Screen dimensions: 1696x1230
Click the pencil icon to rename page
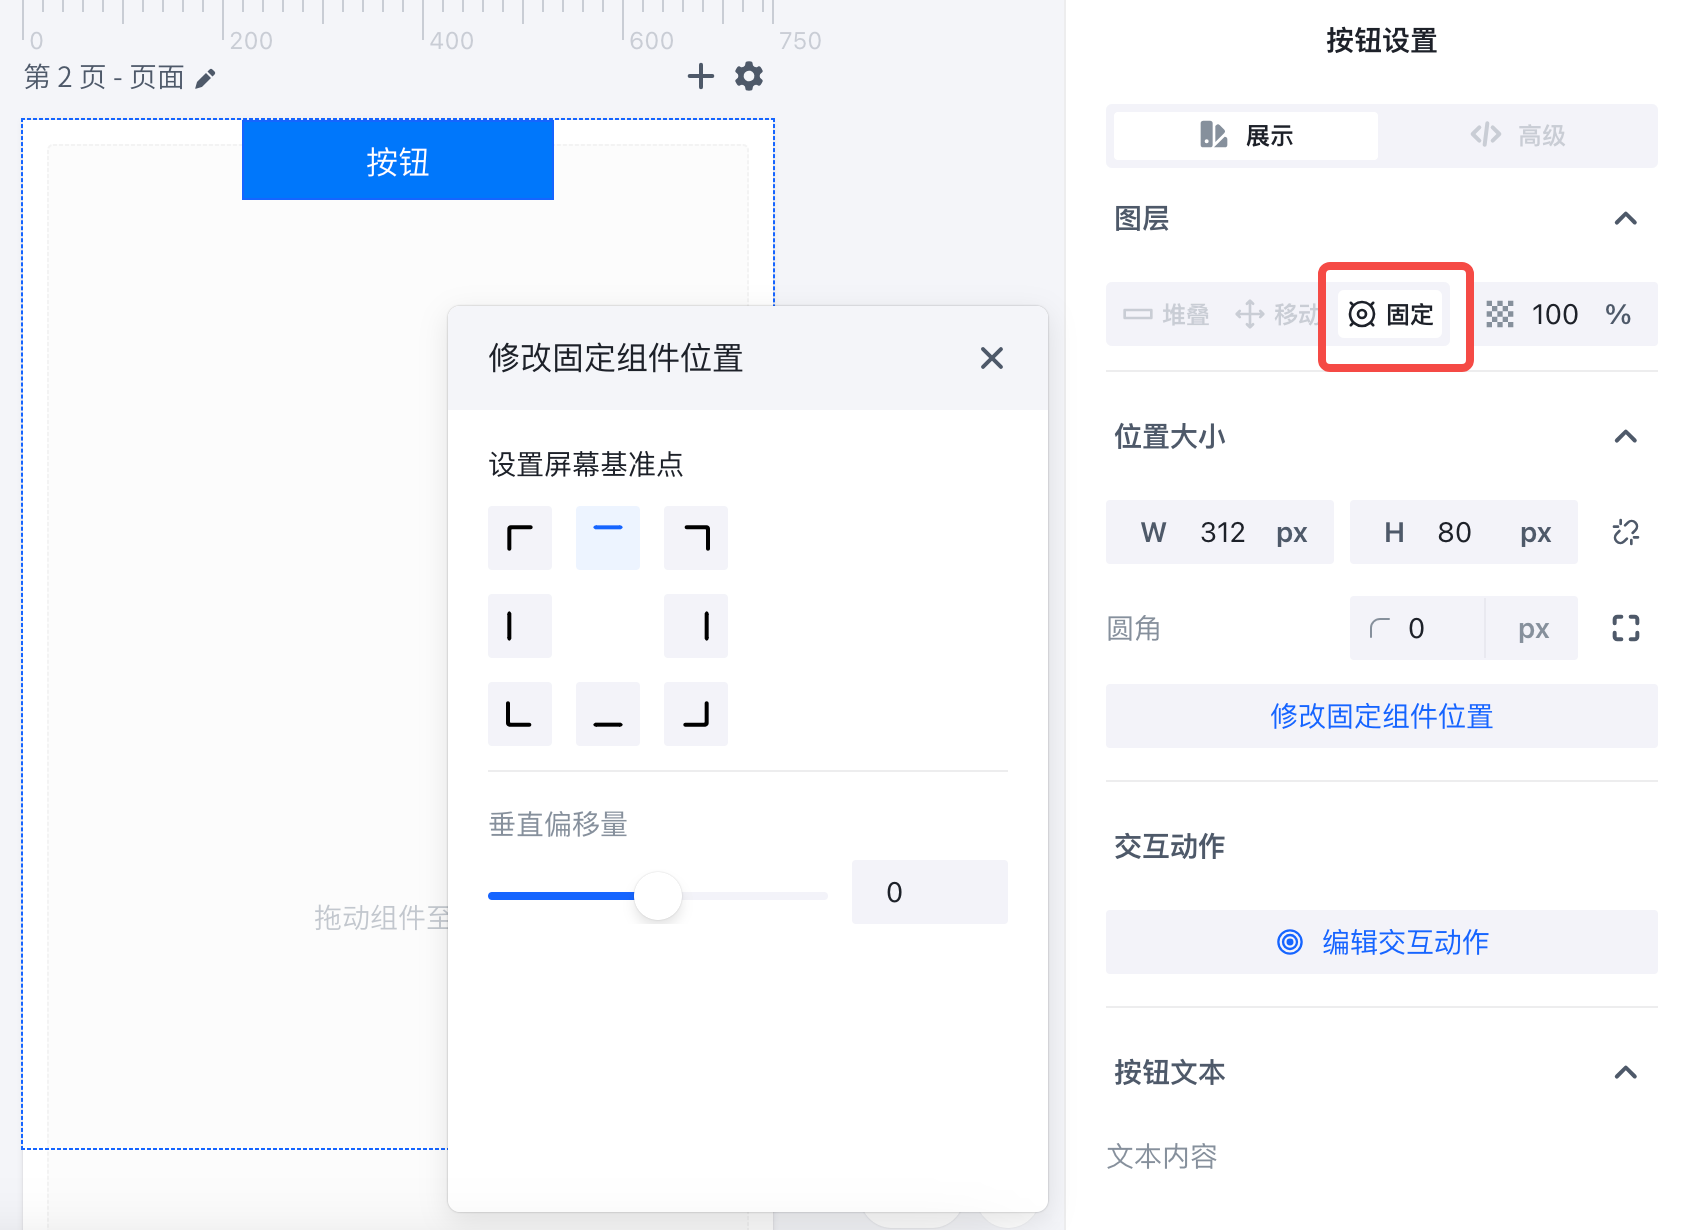[x=205, y=79]
